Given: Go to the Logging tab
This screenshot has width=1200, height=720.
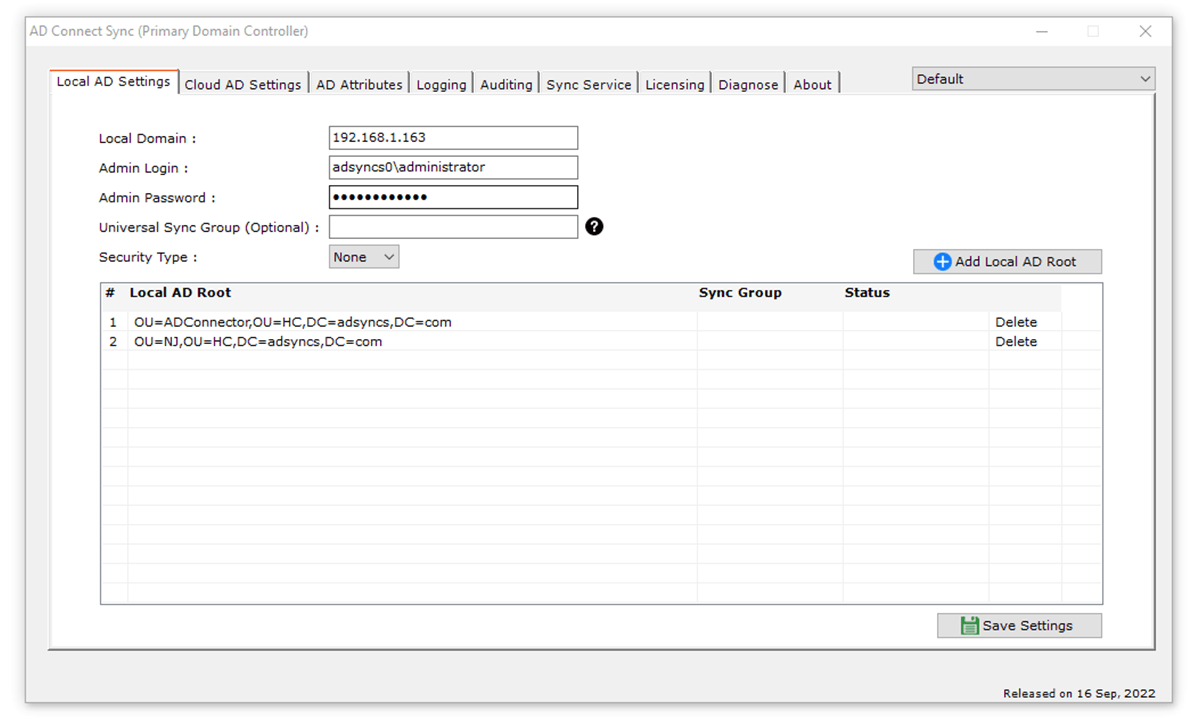Looking at the screenshot, I should 441,85.
